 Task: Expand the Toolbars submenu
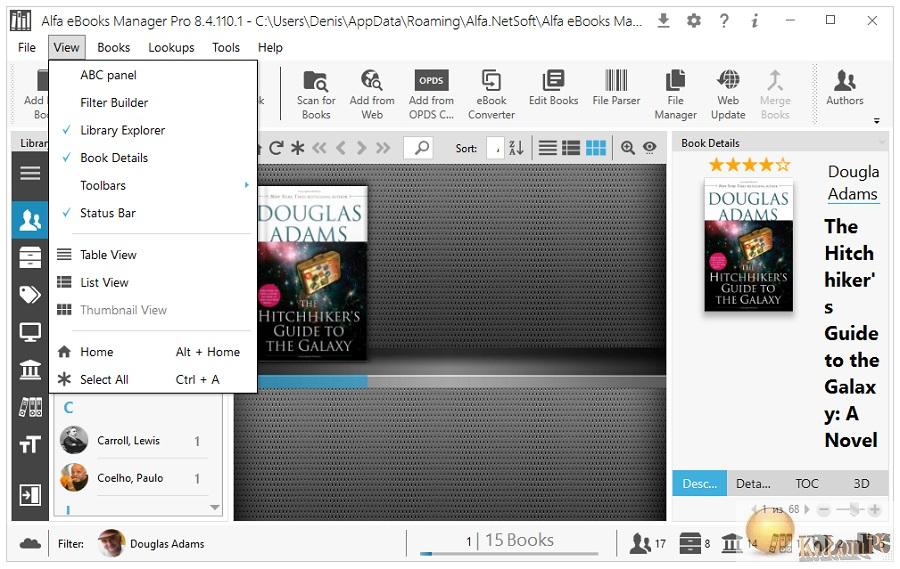153,185
